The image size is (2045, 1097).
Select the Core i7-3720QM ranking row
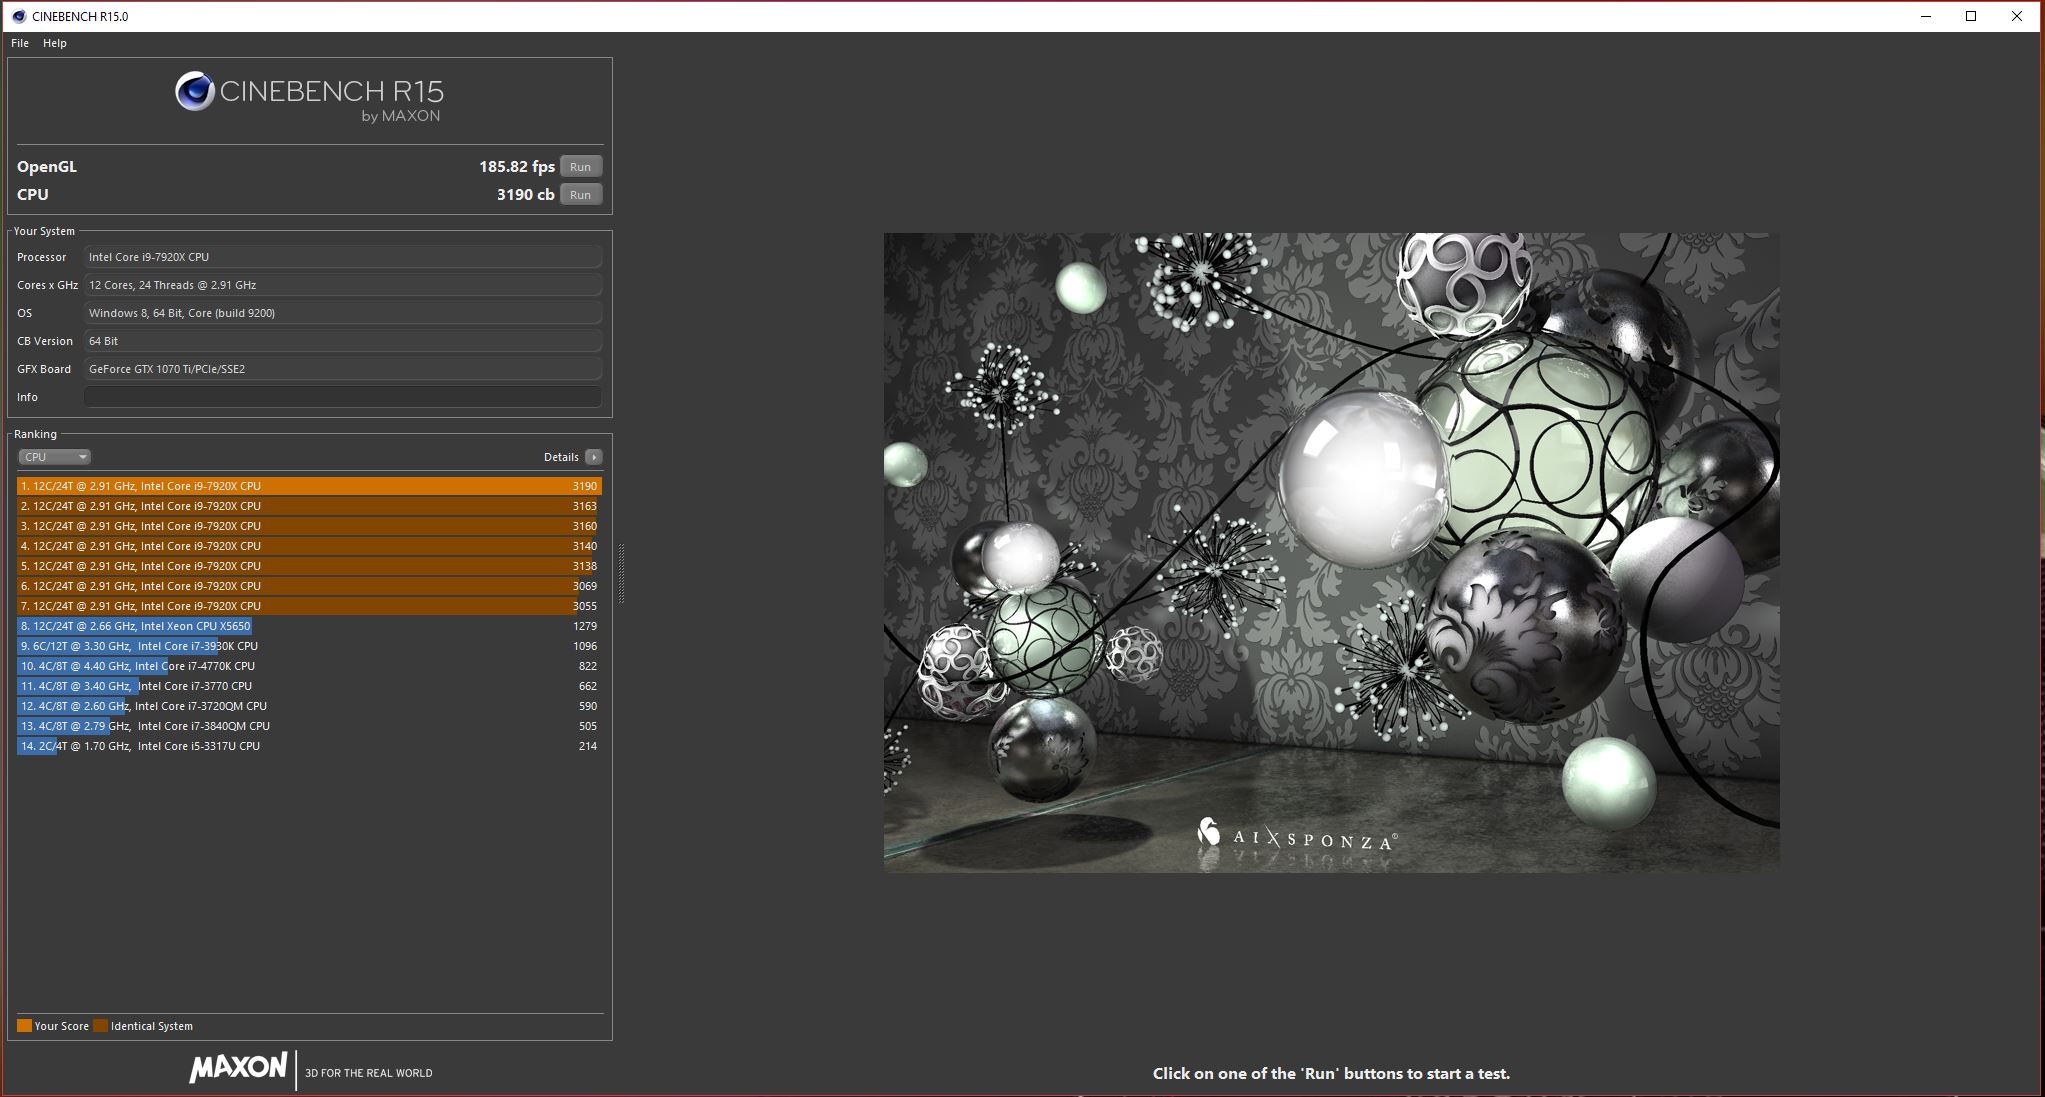[x=309, y=706]
